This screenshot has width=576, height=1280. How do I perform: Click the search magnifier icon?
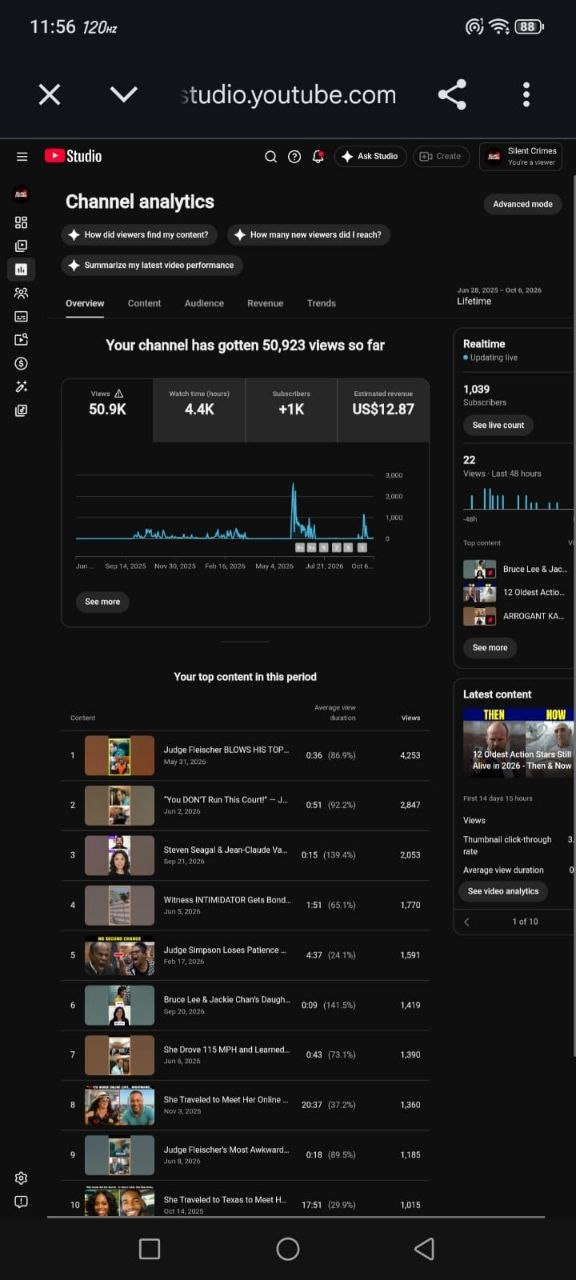point(270,156)
